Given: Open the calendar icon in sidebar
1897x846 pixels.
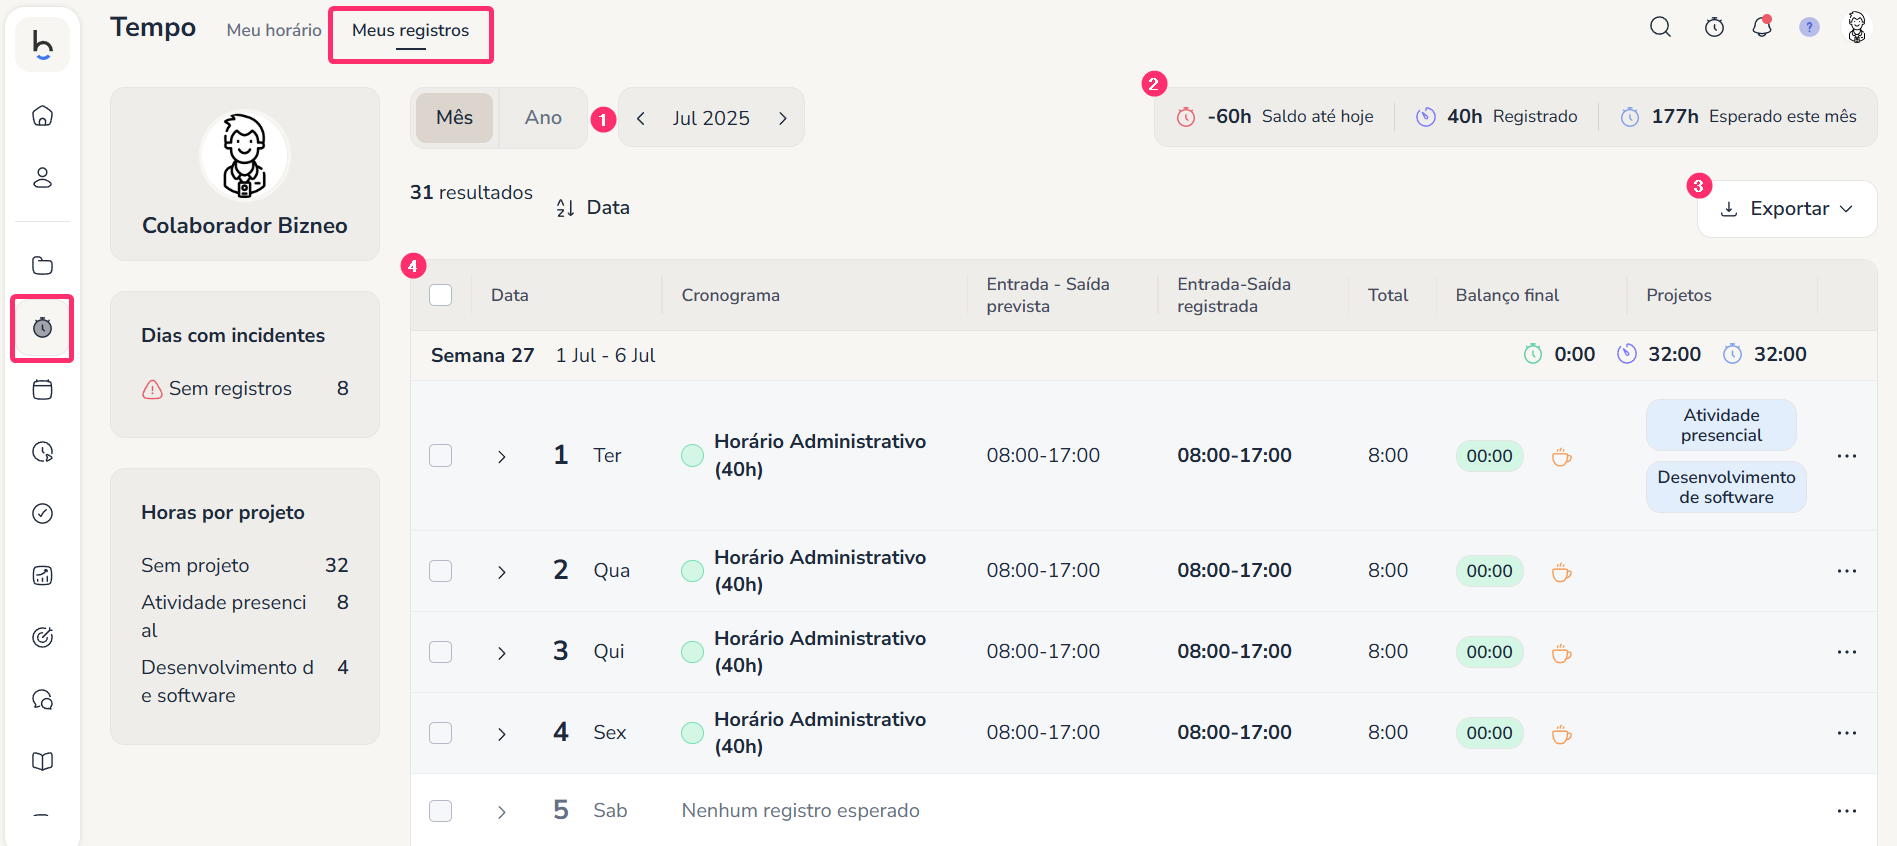Looking at the screenshot, I should click(x=42, y=390).
